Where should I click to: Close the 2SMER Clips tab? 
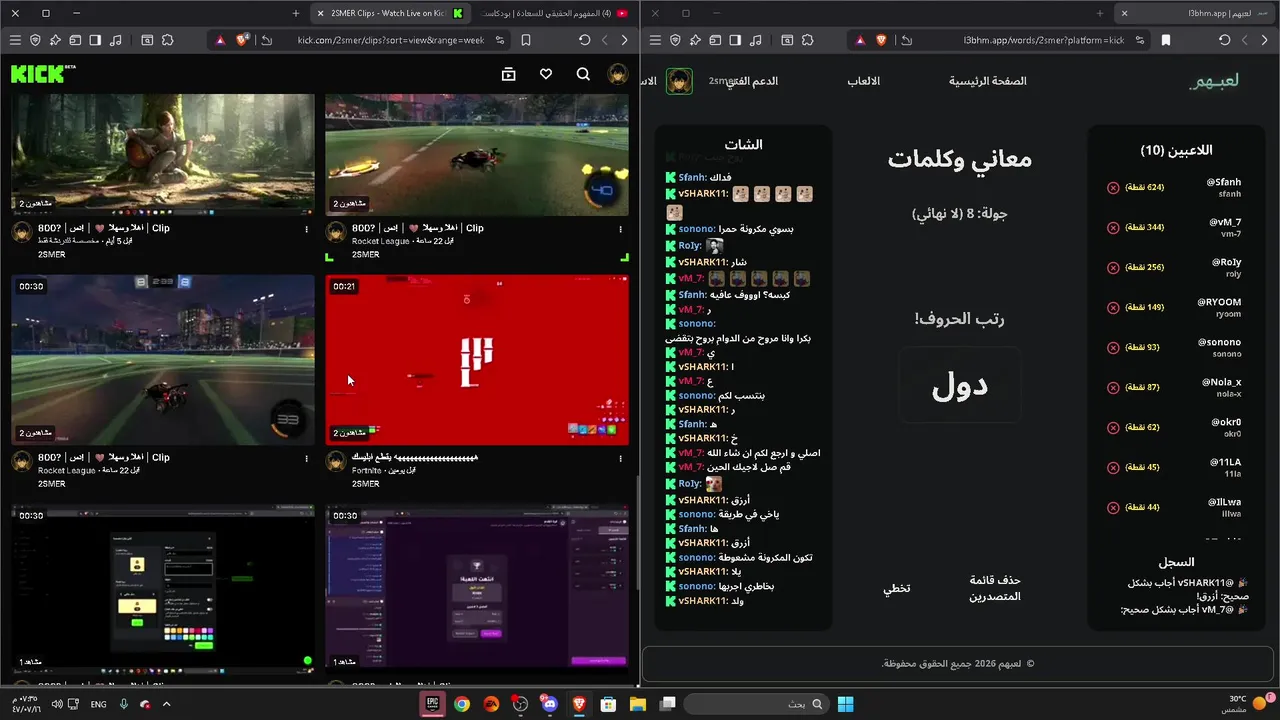point(320,13)
